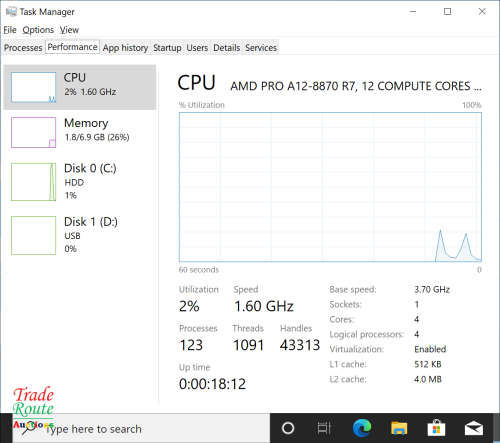Click the AMD PRO A12-8870 processor name
The width and height of the screenshot is (500, 443).
pos(356,86)
